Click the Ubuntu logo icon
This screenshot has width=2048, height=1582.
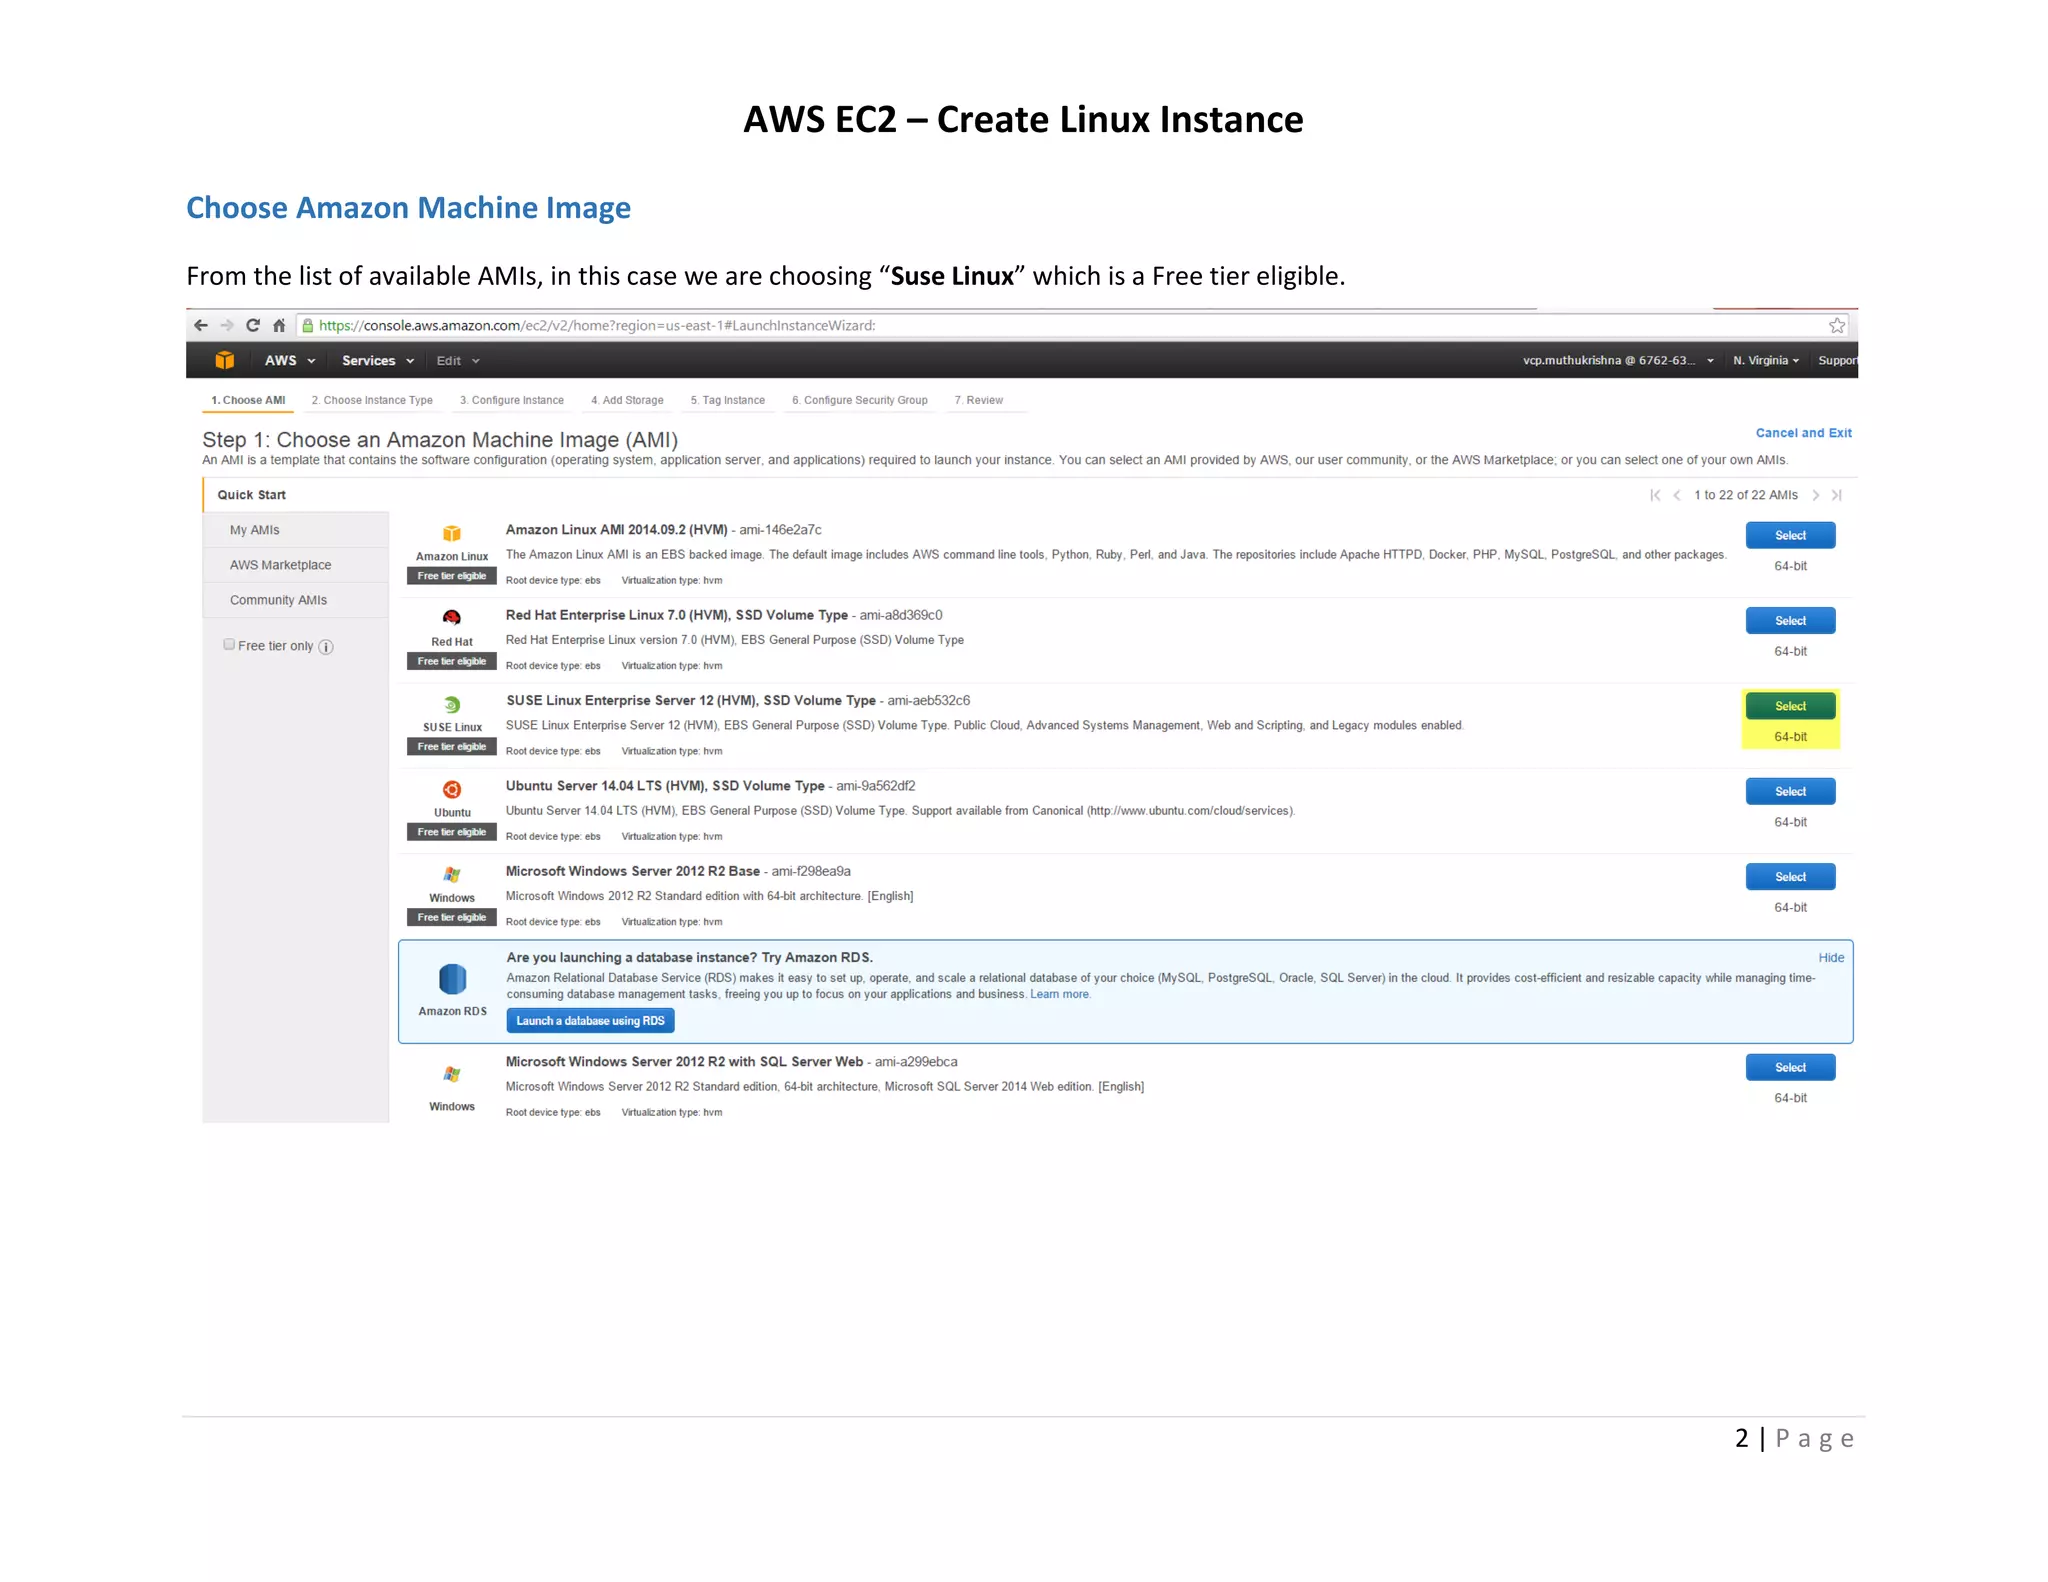pos(452,789)
